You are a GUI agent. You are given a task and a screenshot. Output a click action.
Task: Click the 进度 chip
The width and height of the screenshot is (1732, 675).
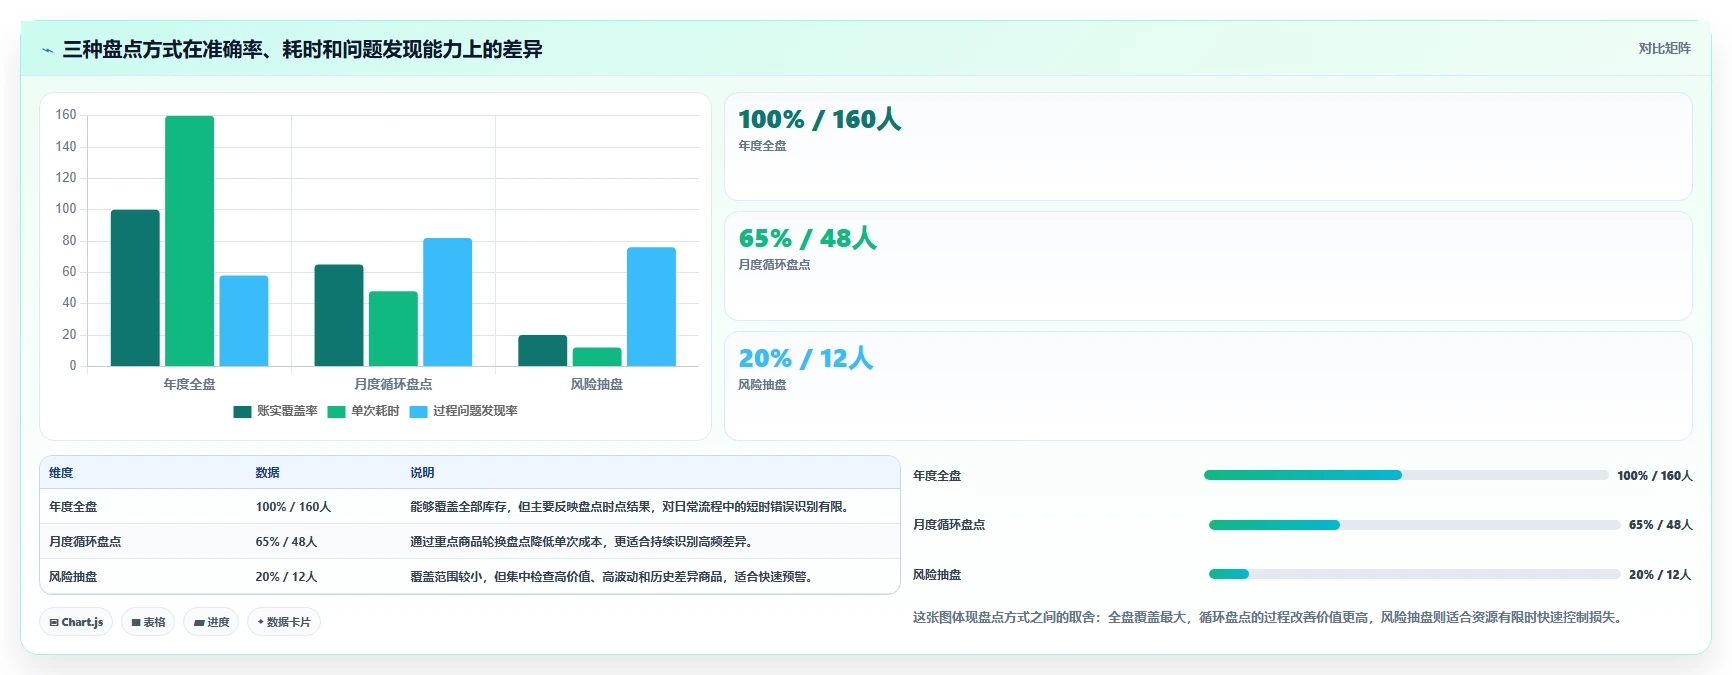pyautogui.click(x=211, y=622)
